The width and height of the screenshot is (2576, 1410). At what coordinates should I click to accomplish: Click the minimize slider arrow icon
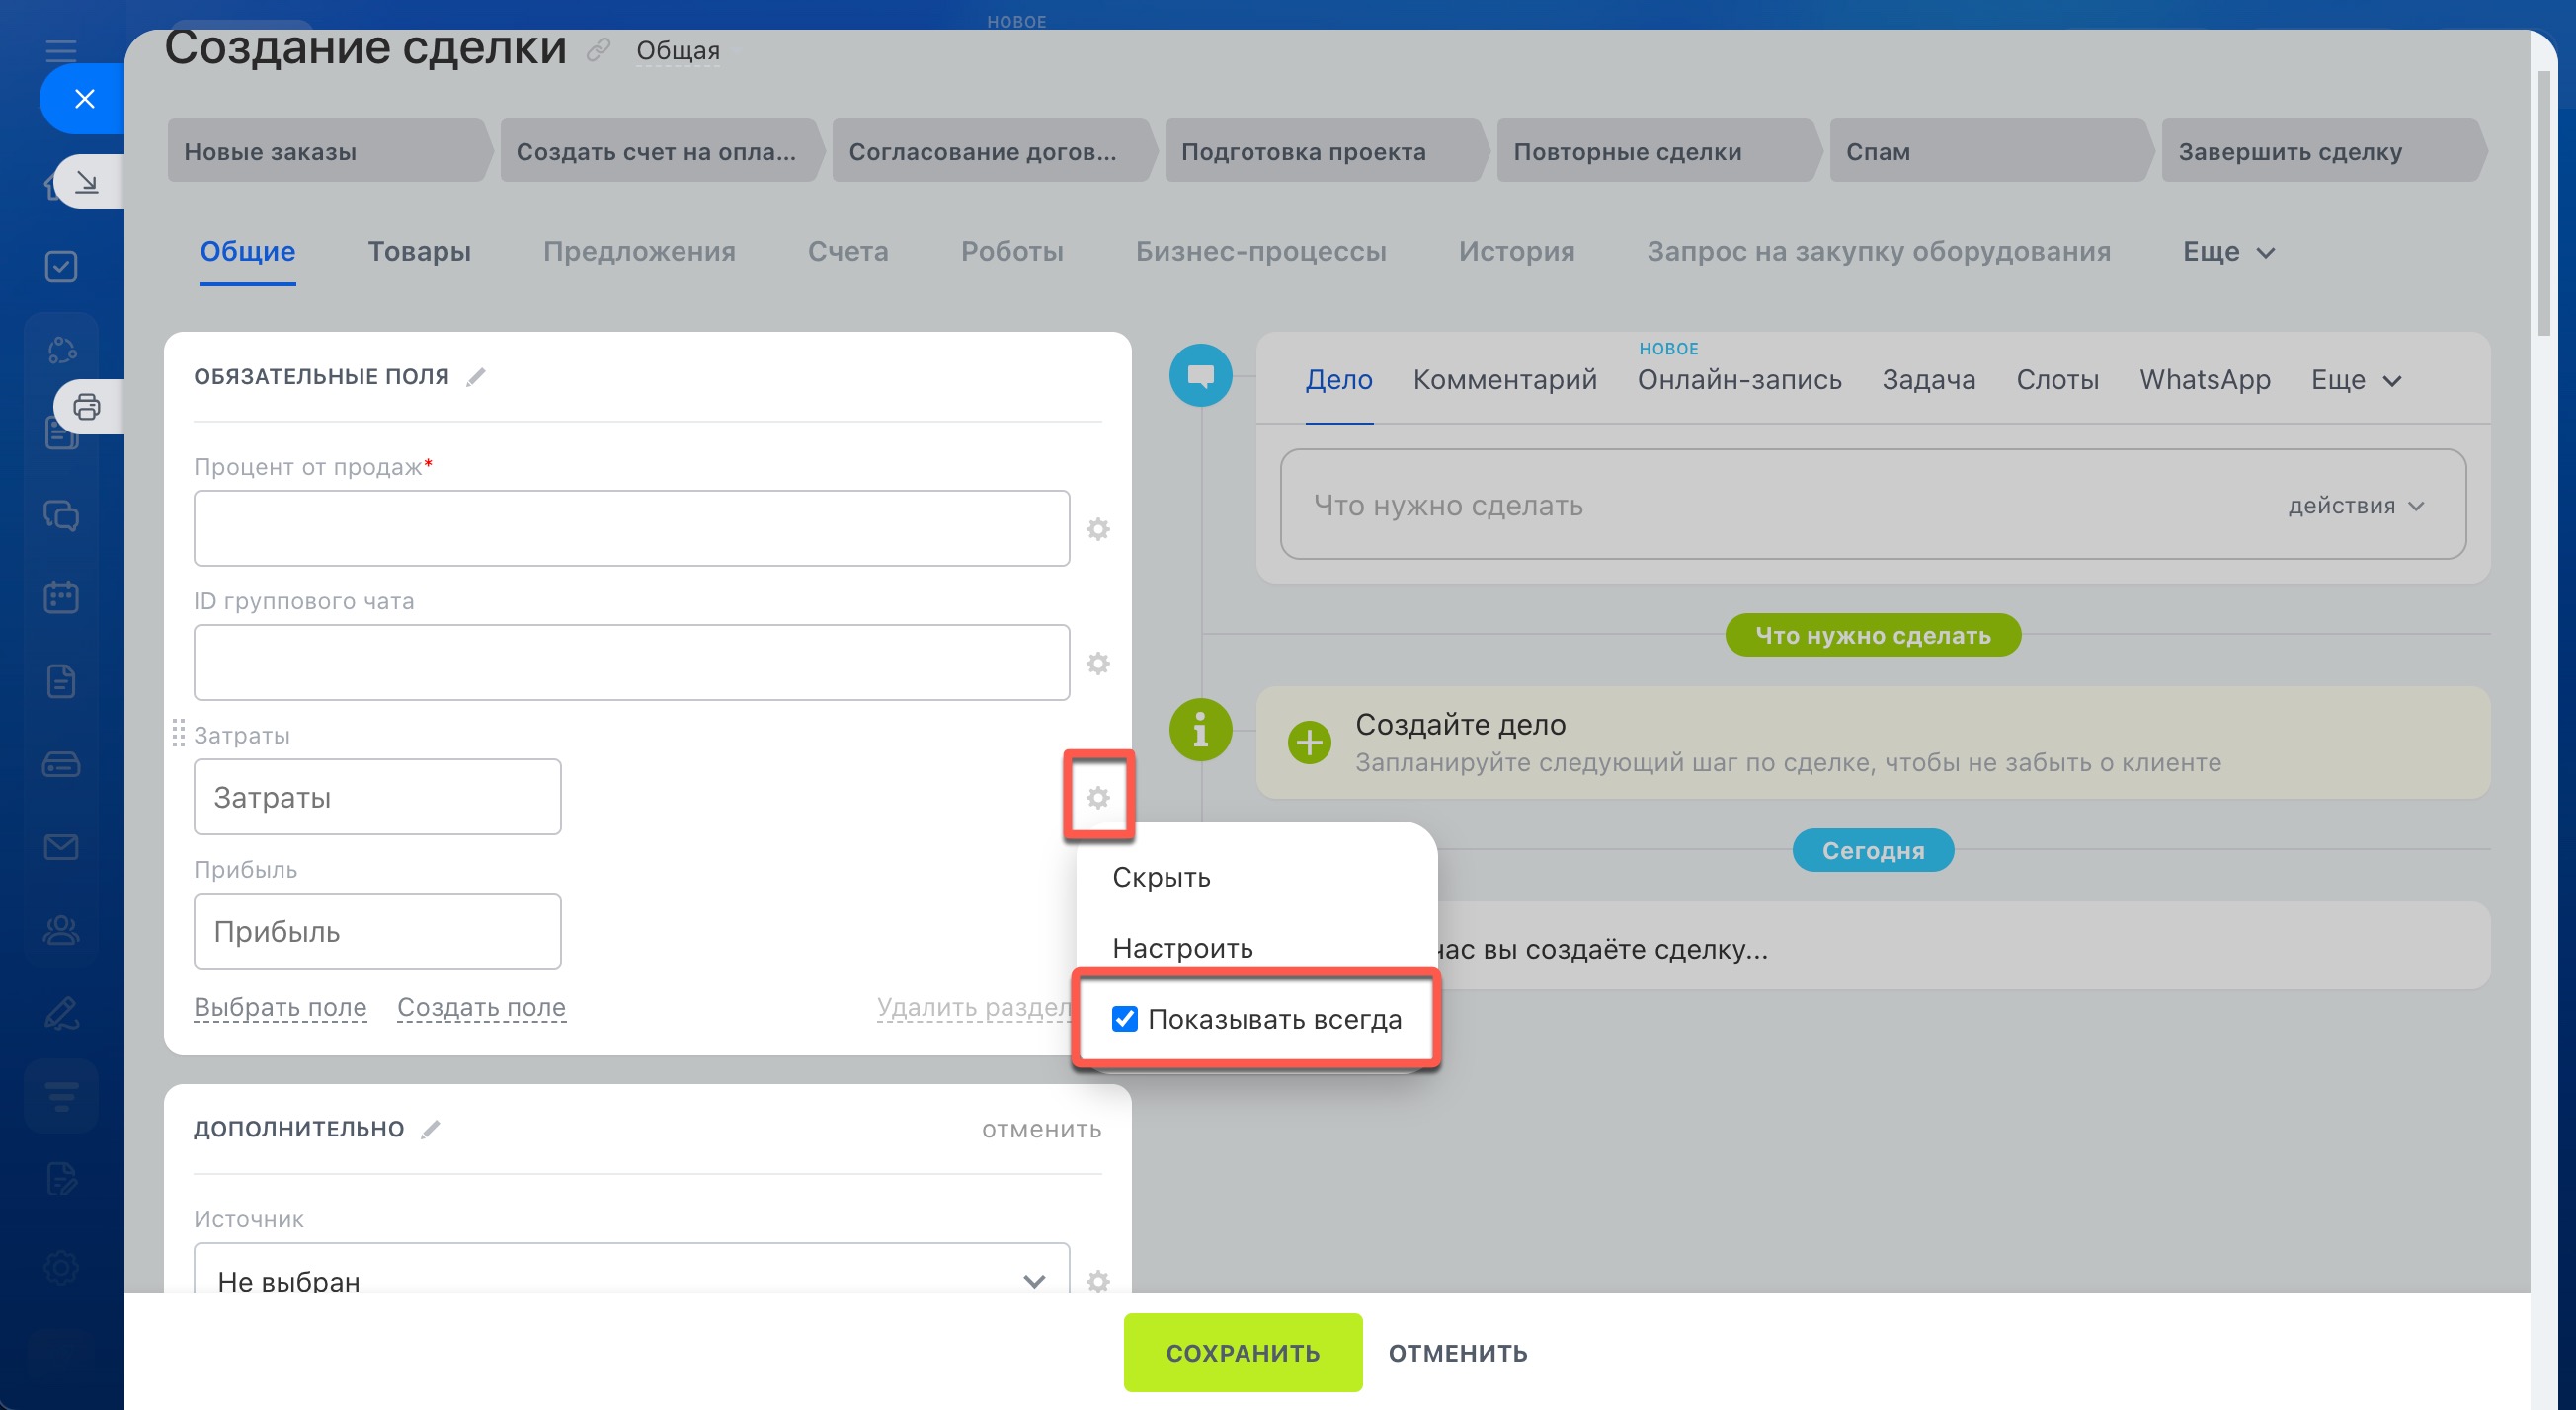[x=87, y=182]
